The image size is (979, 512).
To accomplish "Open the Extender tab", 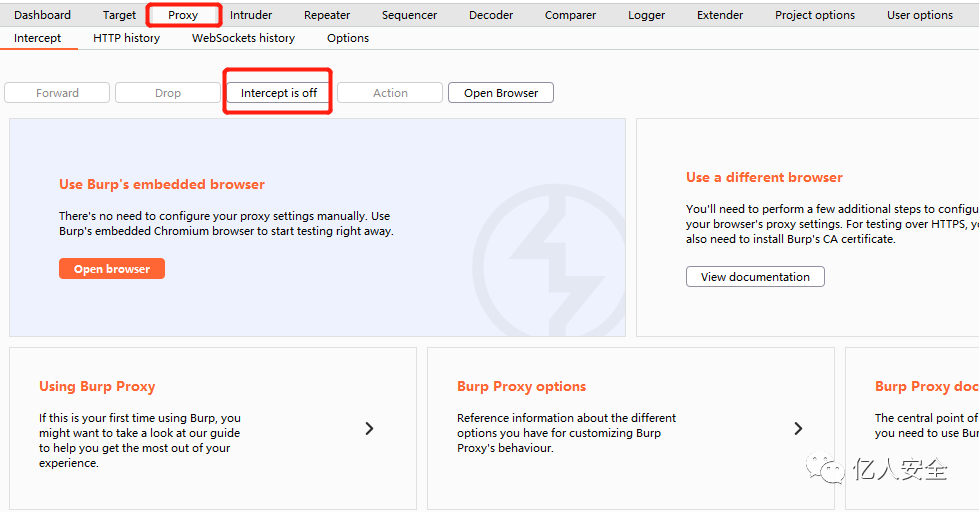I will point(721,15).
